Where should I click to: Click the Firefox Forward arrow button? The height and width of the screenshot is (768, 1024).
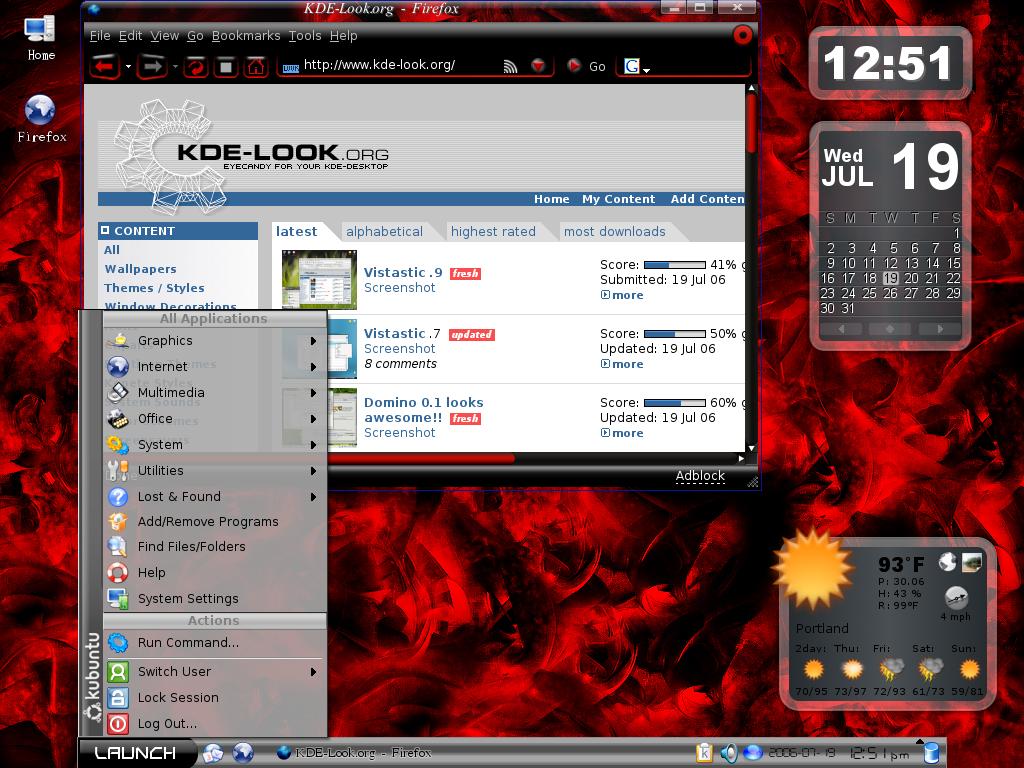point(153,66)
